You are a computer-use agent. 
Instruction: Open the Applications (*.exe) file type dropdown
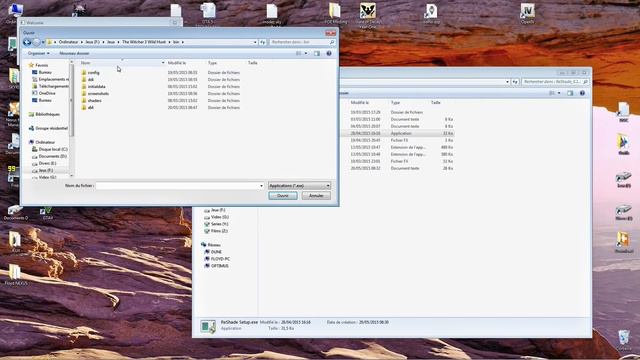(x=299, y=186)
